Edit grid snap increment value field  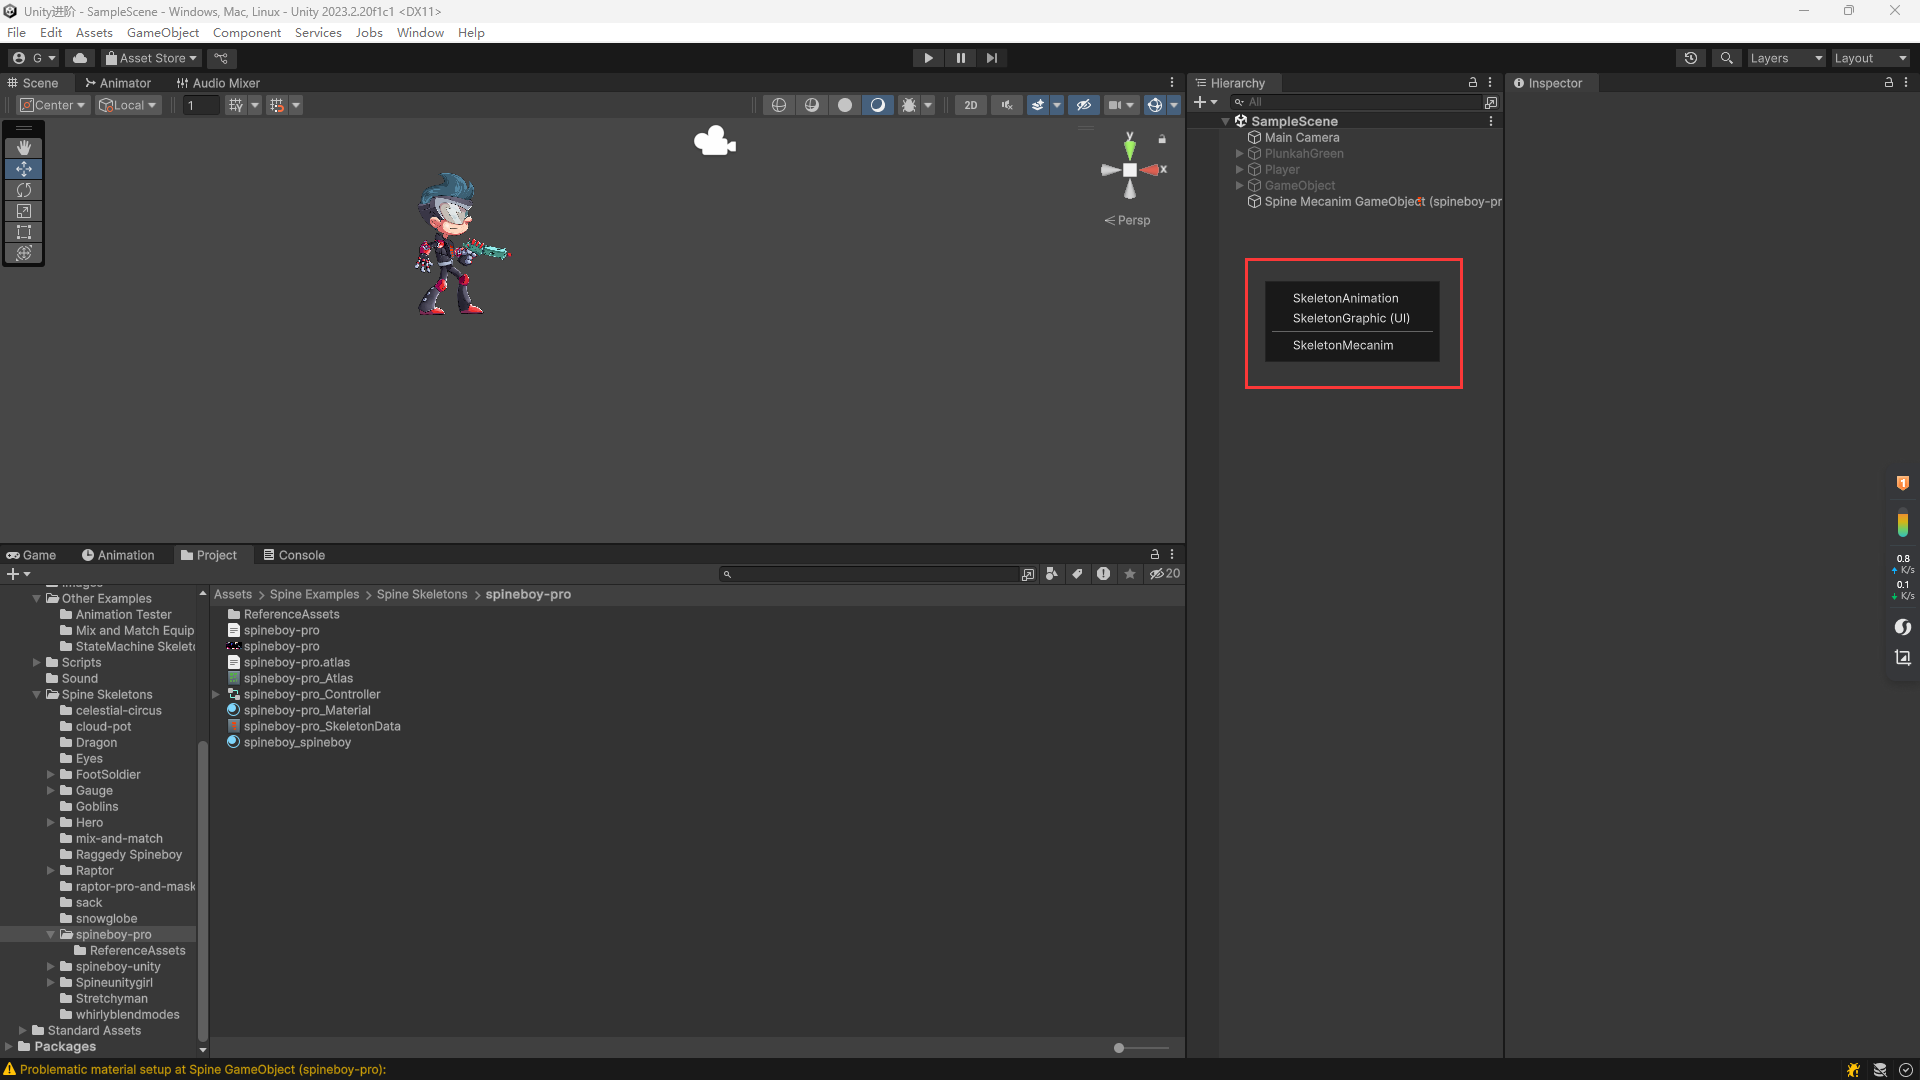click(x=201, y=105)
